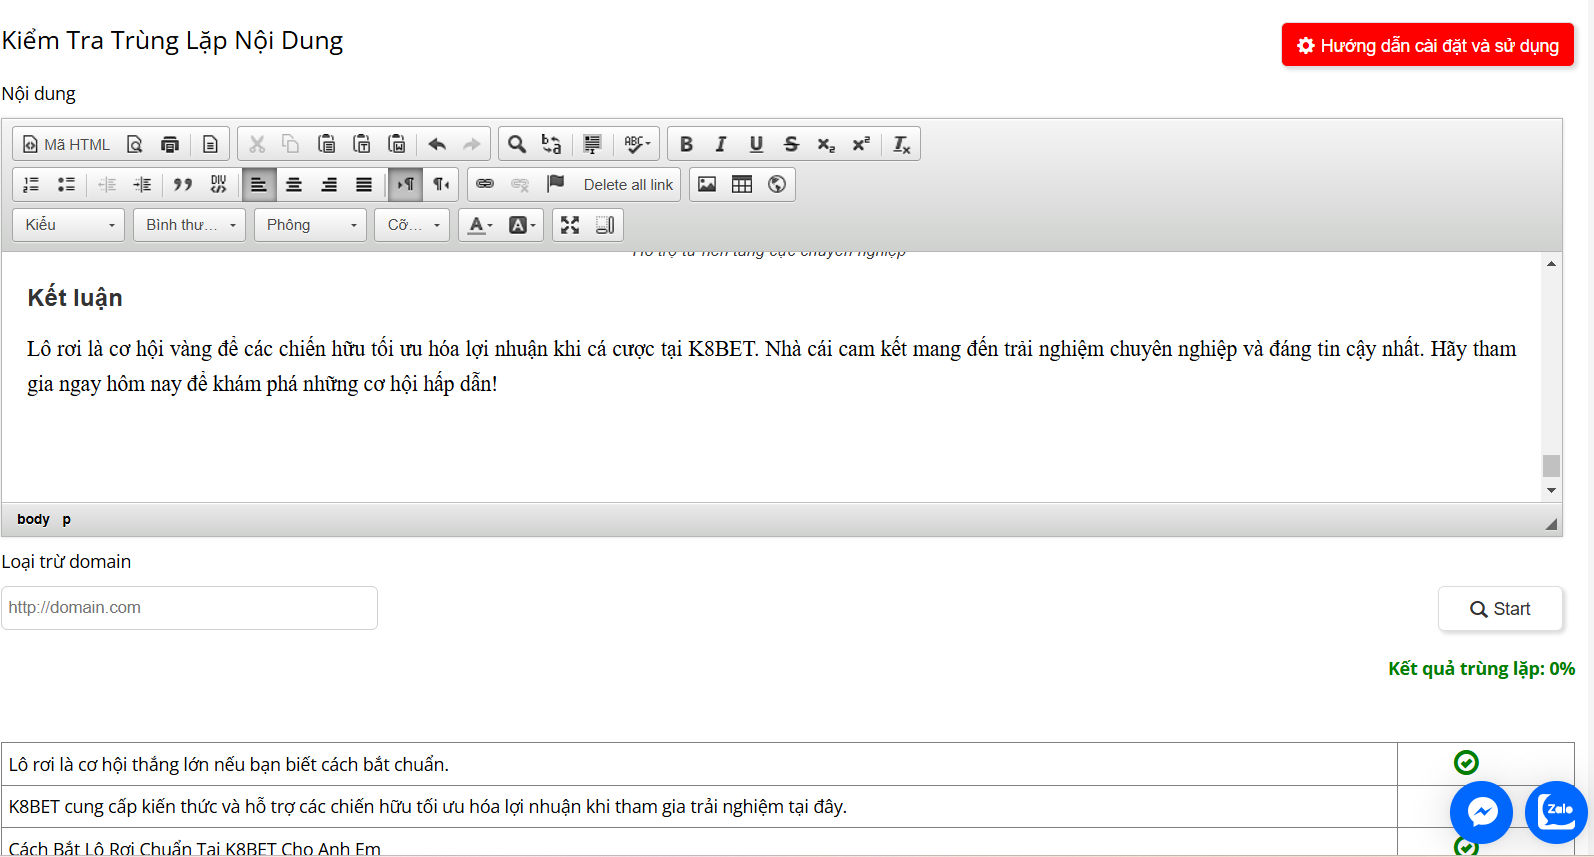
Task: Open the background color picker
Action: 522,225
